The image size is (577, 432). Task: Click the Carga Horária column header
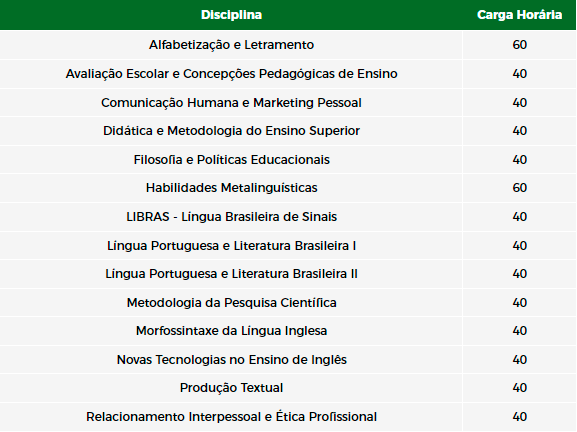click(x=519, y=15)
